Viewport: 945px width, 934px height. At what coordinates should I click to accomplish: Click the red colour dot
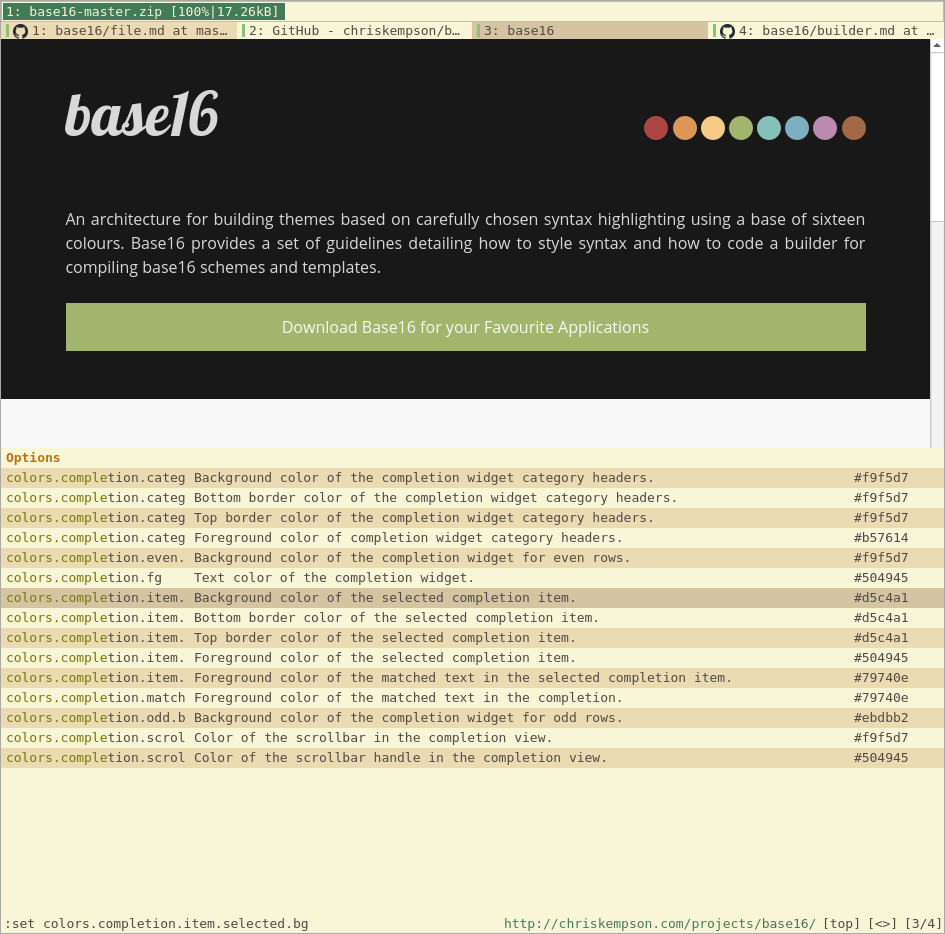tap(656, 128)
